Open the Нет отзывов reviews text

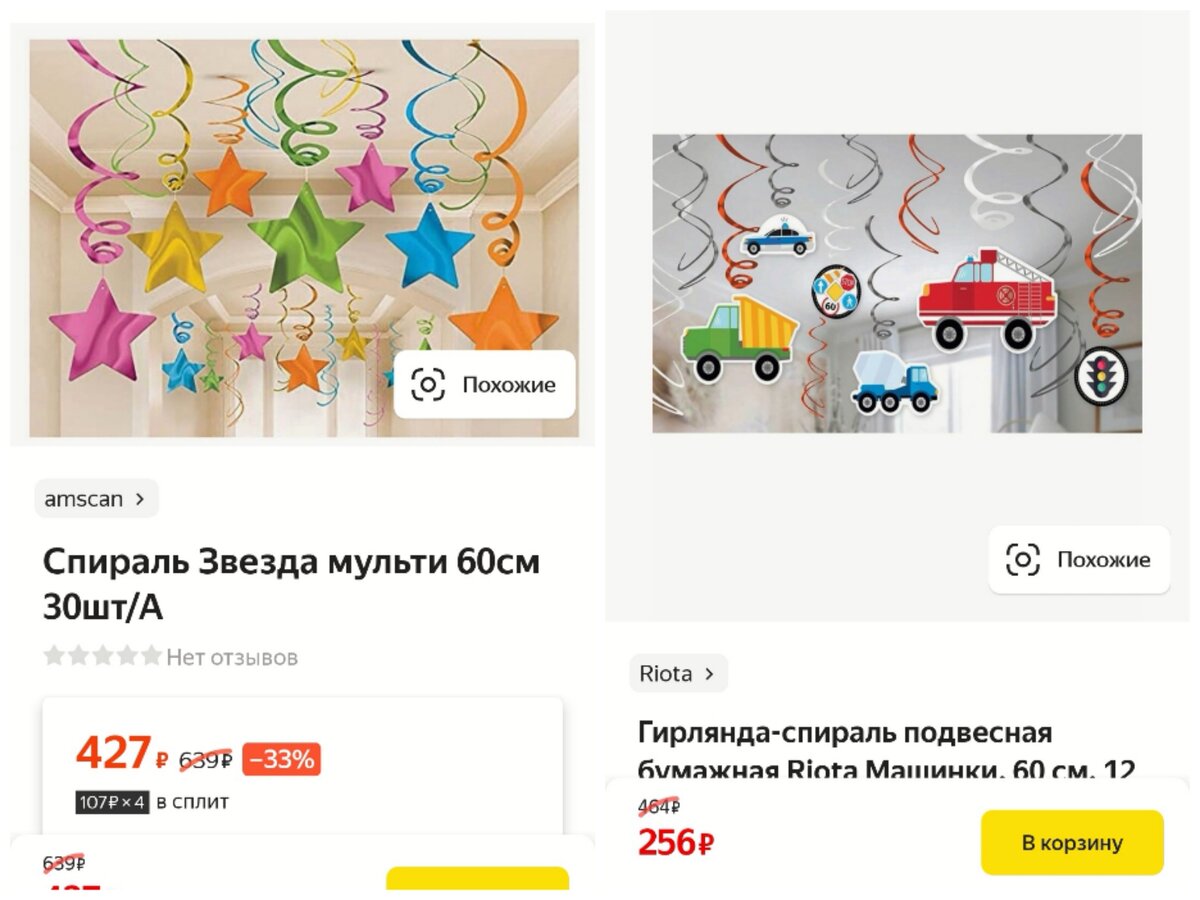click(x=232, y=657)
